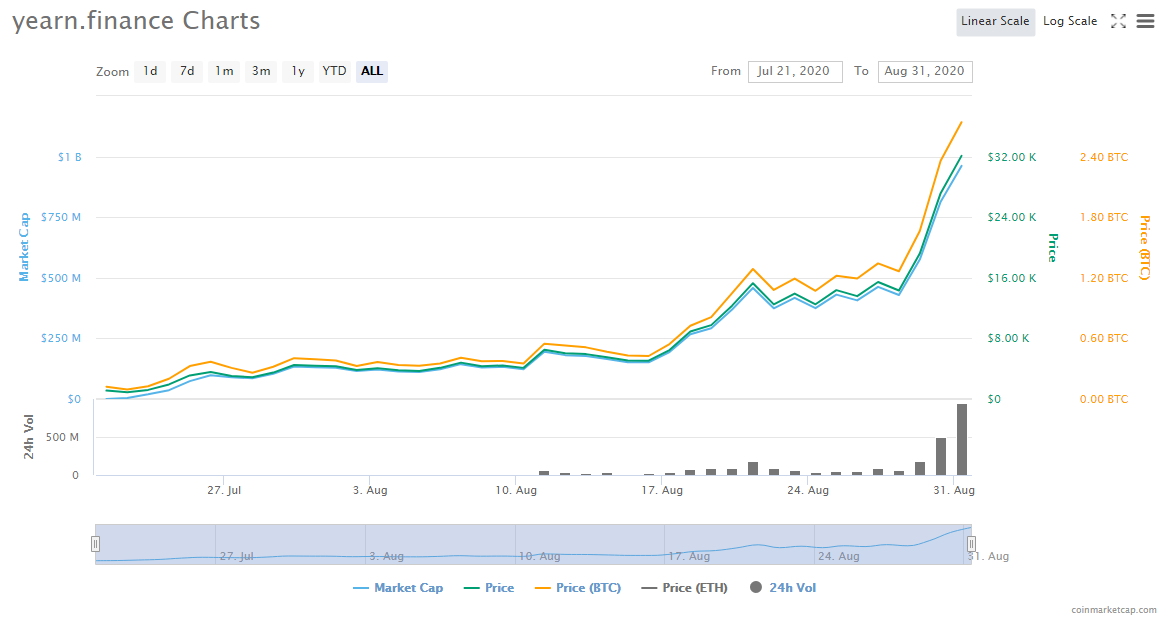Click the coinmarketcap.com credit link
The width and height of the screenshot is (1174, 631).
point(1113,610)
